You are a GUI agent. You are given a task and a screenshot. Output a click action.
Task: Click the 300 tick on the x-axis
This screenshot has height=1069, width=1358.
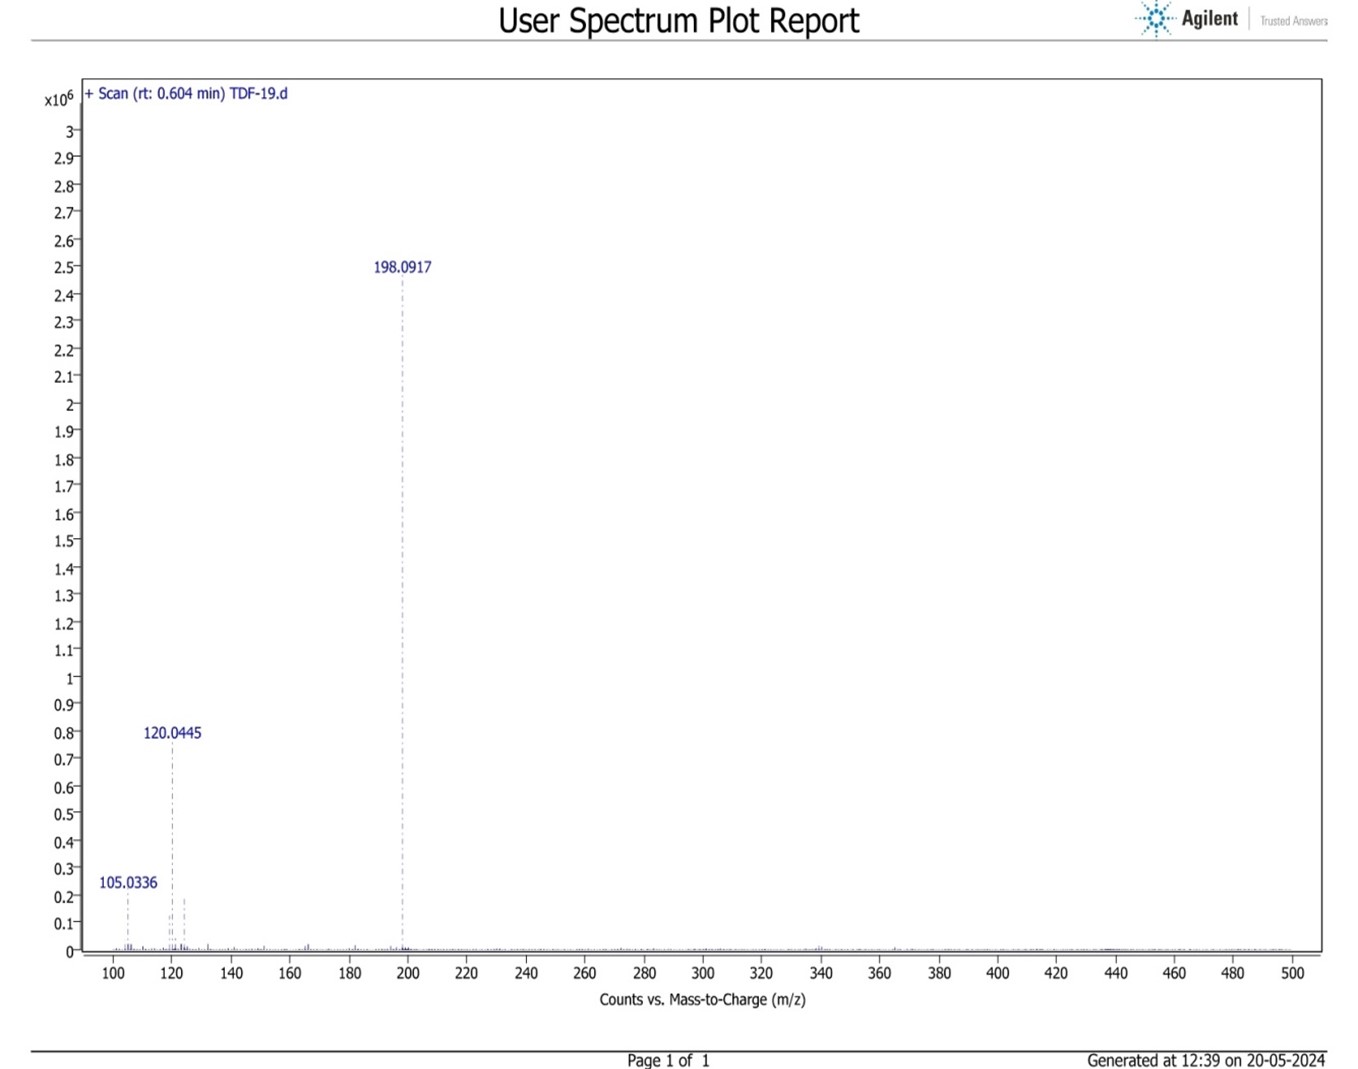[703, 973]
